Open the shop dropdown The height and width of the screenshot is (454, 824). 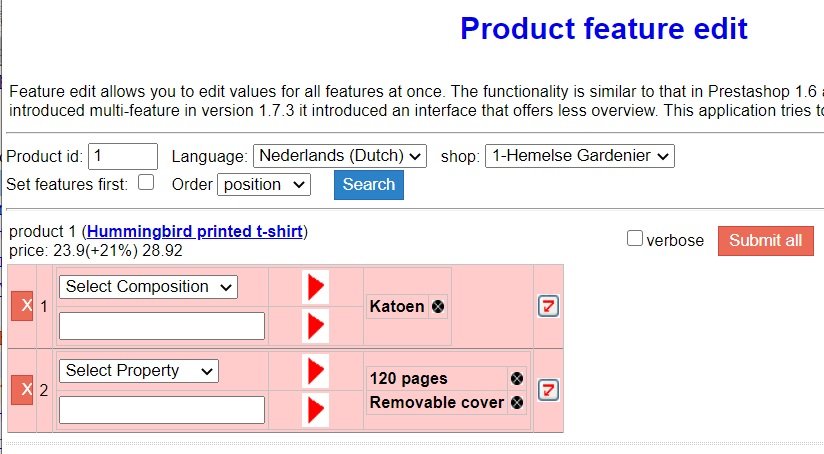(579, 156)
